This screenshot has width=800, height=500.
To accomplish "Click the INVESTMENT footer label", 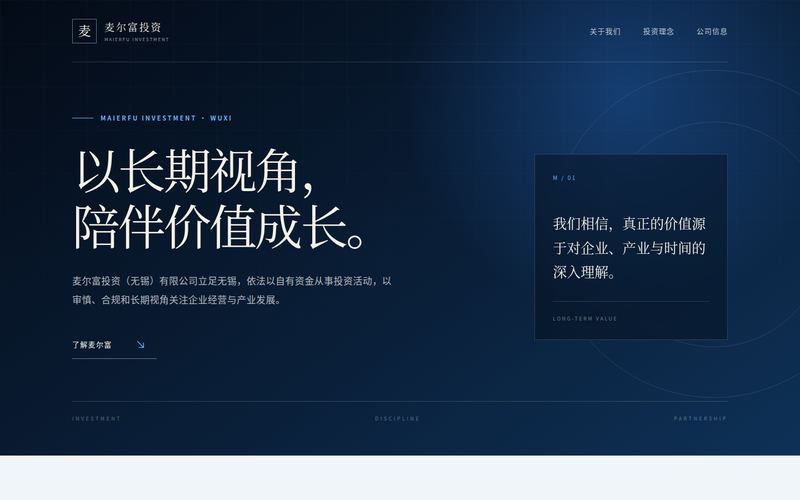I will (96, 418).
